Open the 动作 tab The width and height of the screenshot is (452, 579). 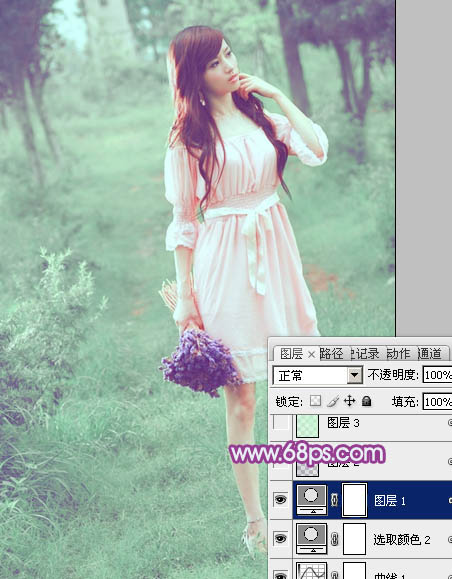[x=398, y=354]
